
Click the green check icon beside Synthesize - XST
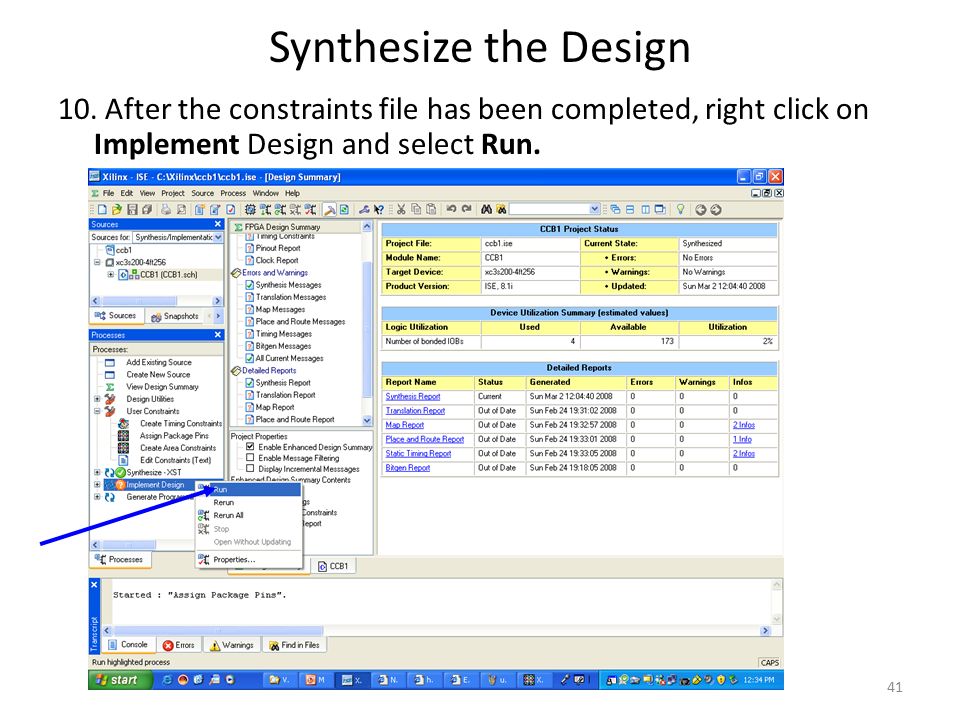[x=121, y=473]
